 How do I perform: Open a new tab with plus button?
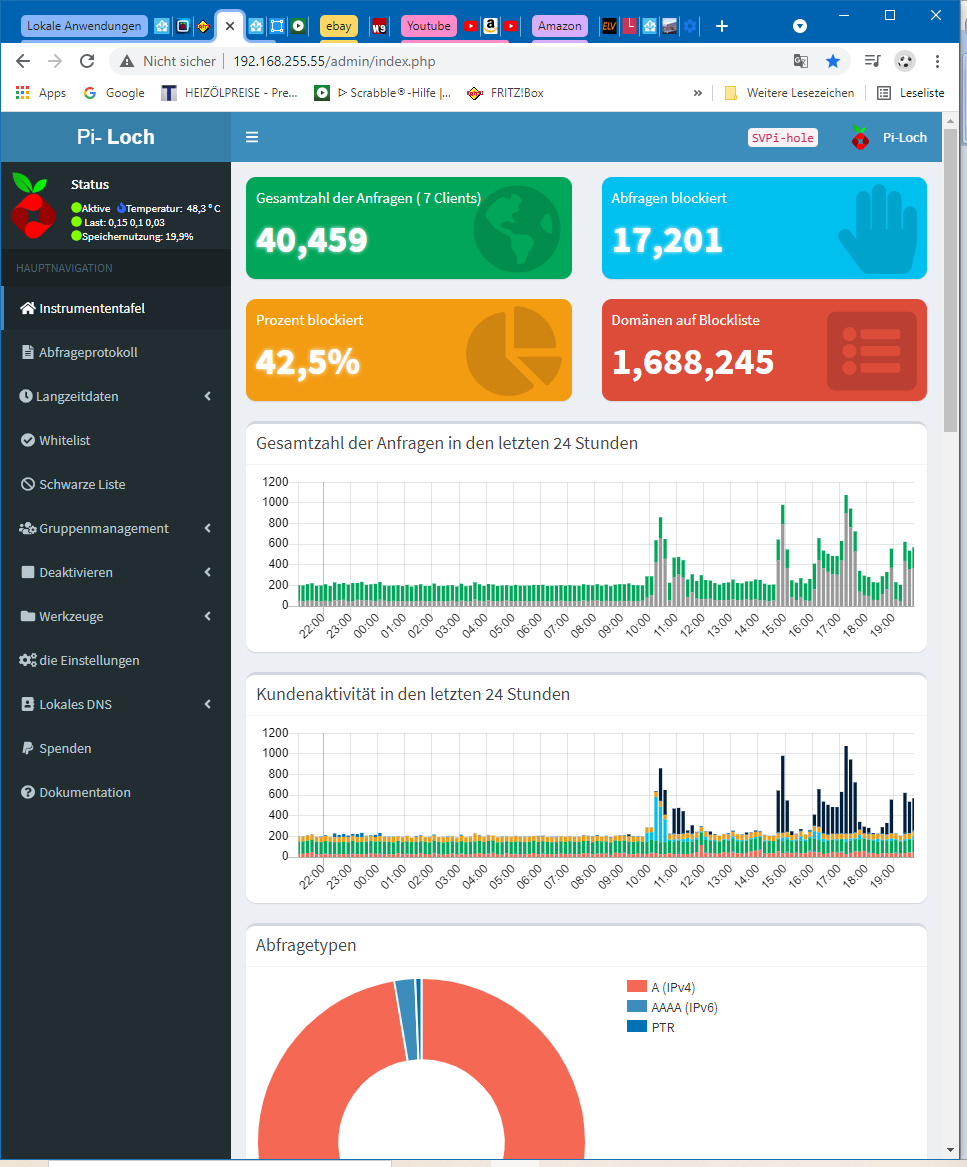click(x=721, y=26)
